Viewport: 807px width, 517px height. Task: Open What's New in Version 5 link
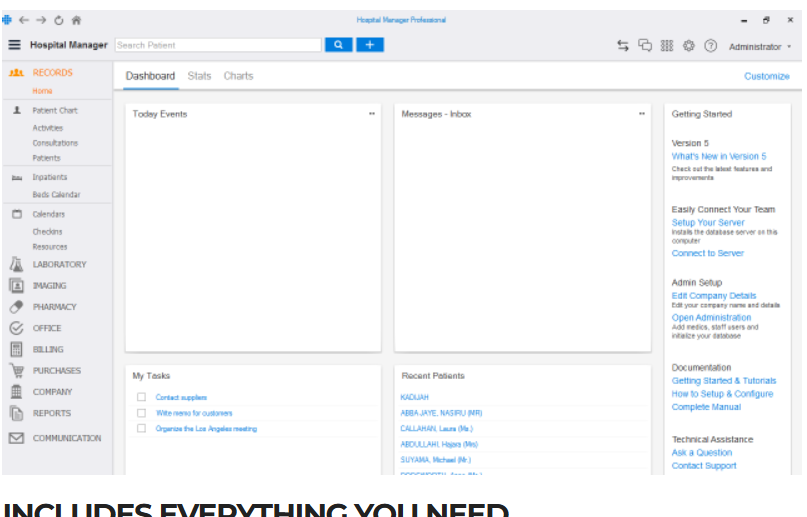(x=719, y=157)
